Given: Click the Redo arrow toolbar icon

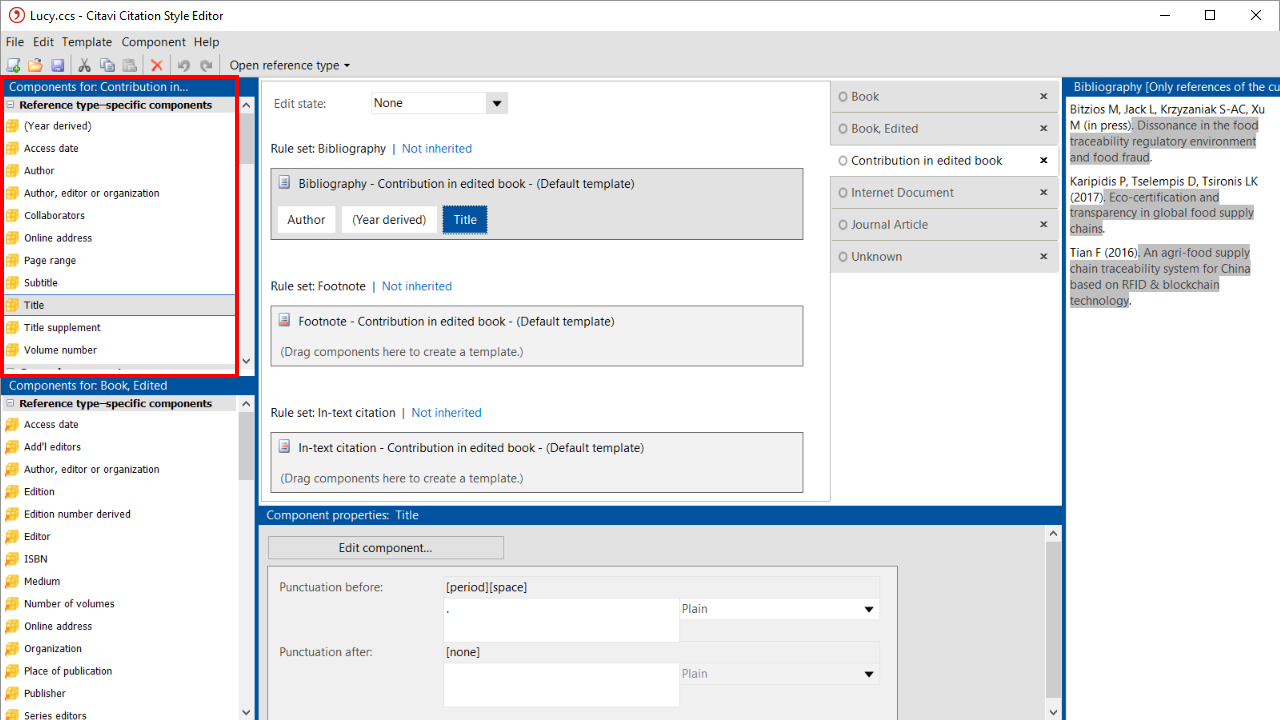Looking at the screenshot, I should [x=206, y=65].
